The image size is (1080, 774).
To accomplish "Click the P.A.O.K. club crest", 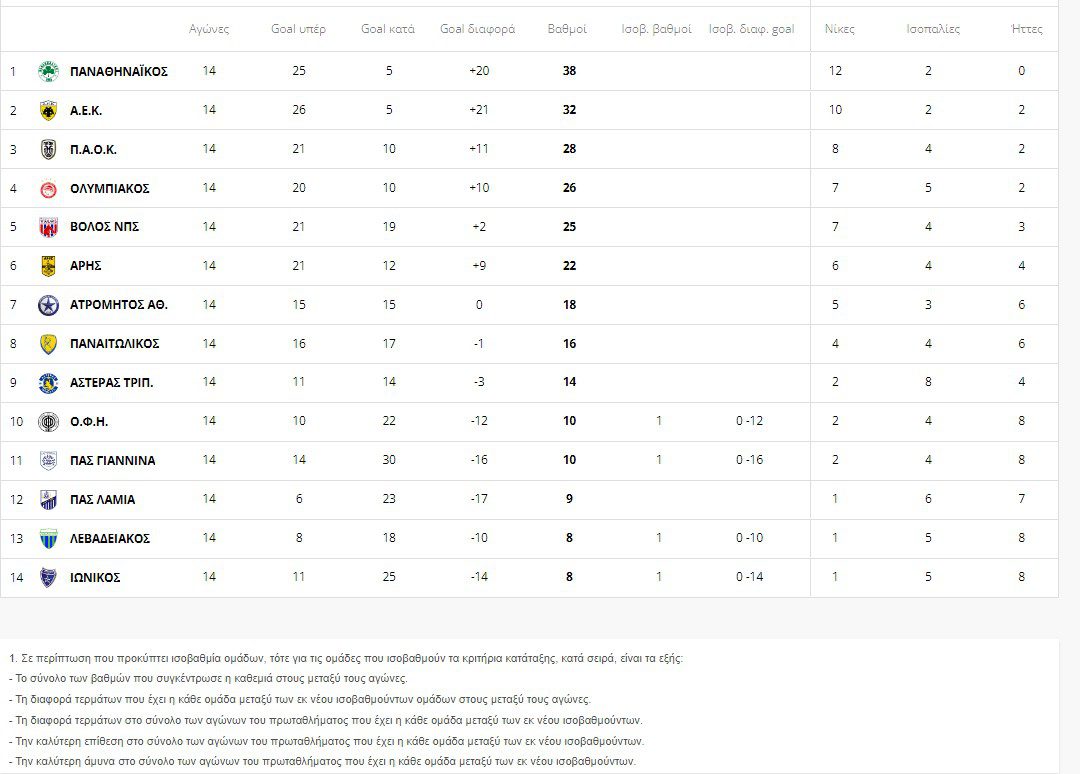I will pos(48,149).
